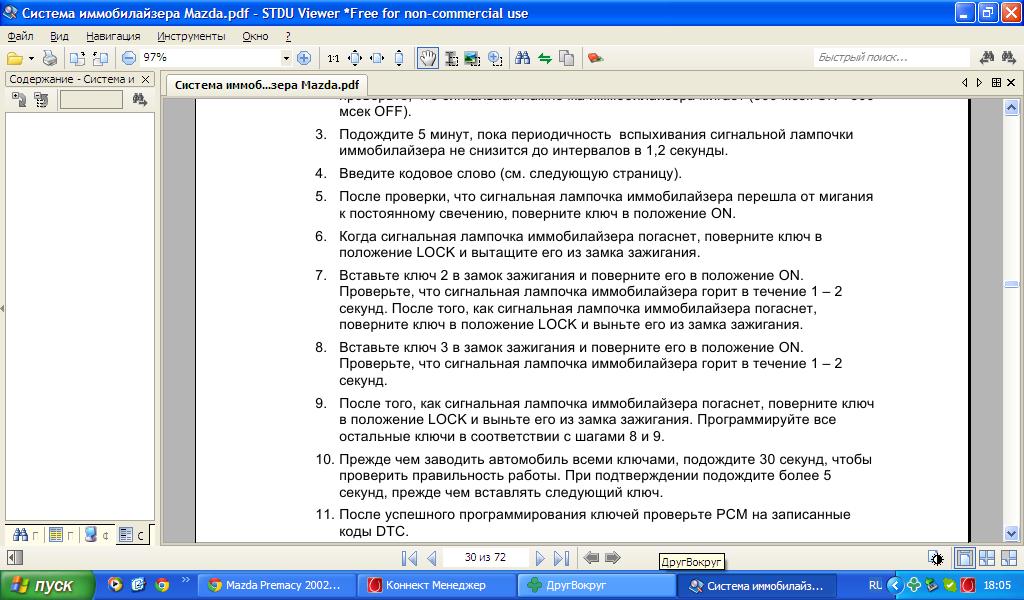
Task: Click the vertical scrollbar up arrow
Action: 1012,108
